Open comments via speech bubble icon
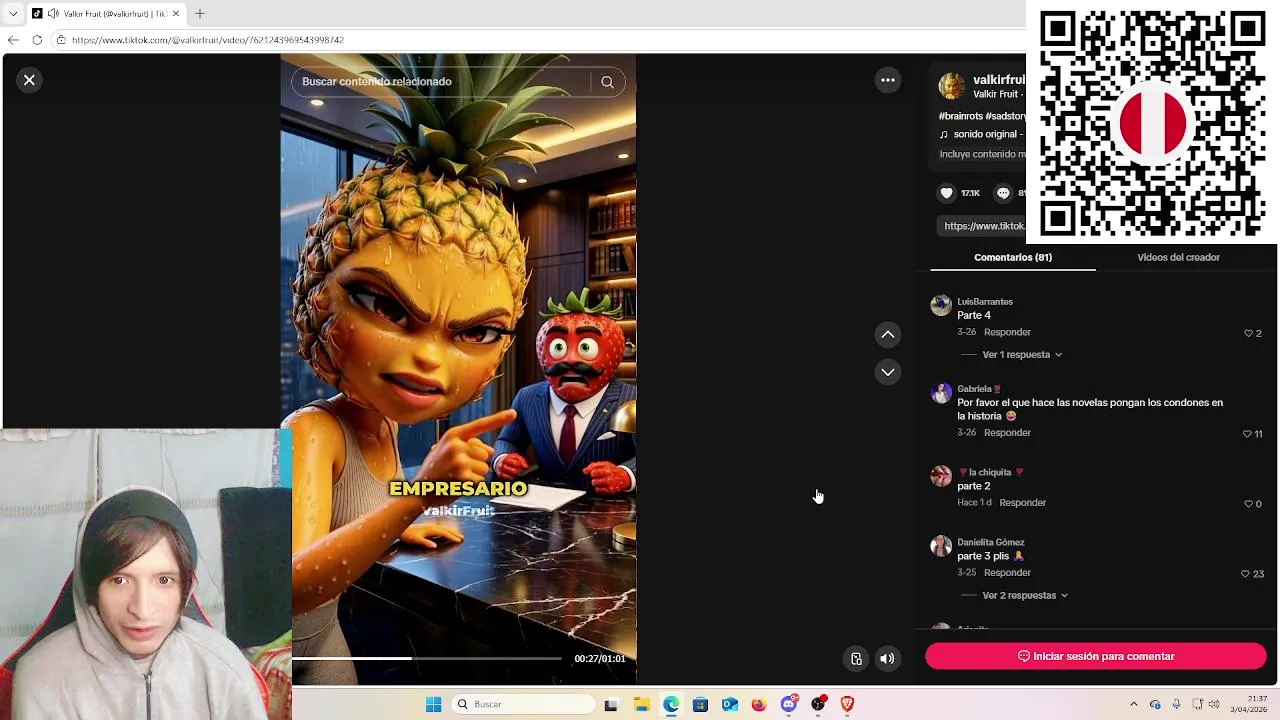 pyautogui.click(x=1003, y=193)
